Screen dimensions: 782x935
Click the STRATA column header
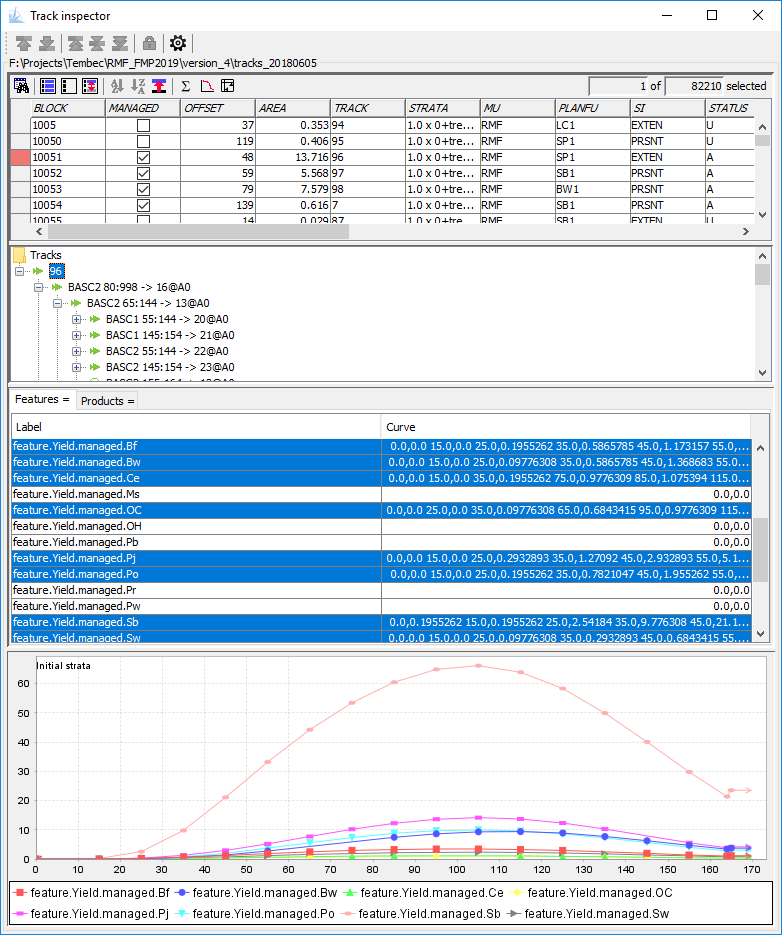441,108
